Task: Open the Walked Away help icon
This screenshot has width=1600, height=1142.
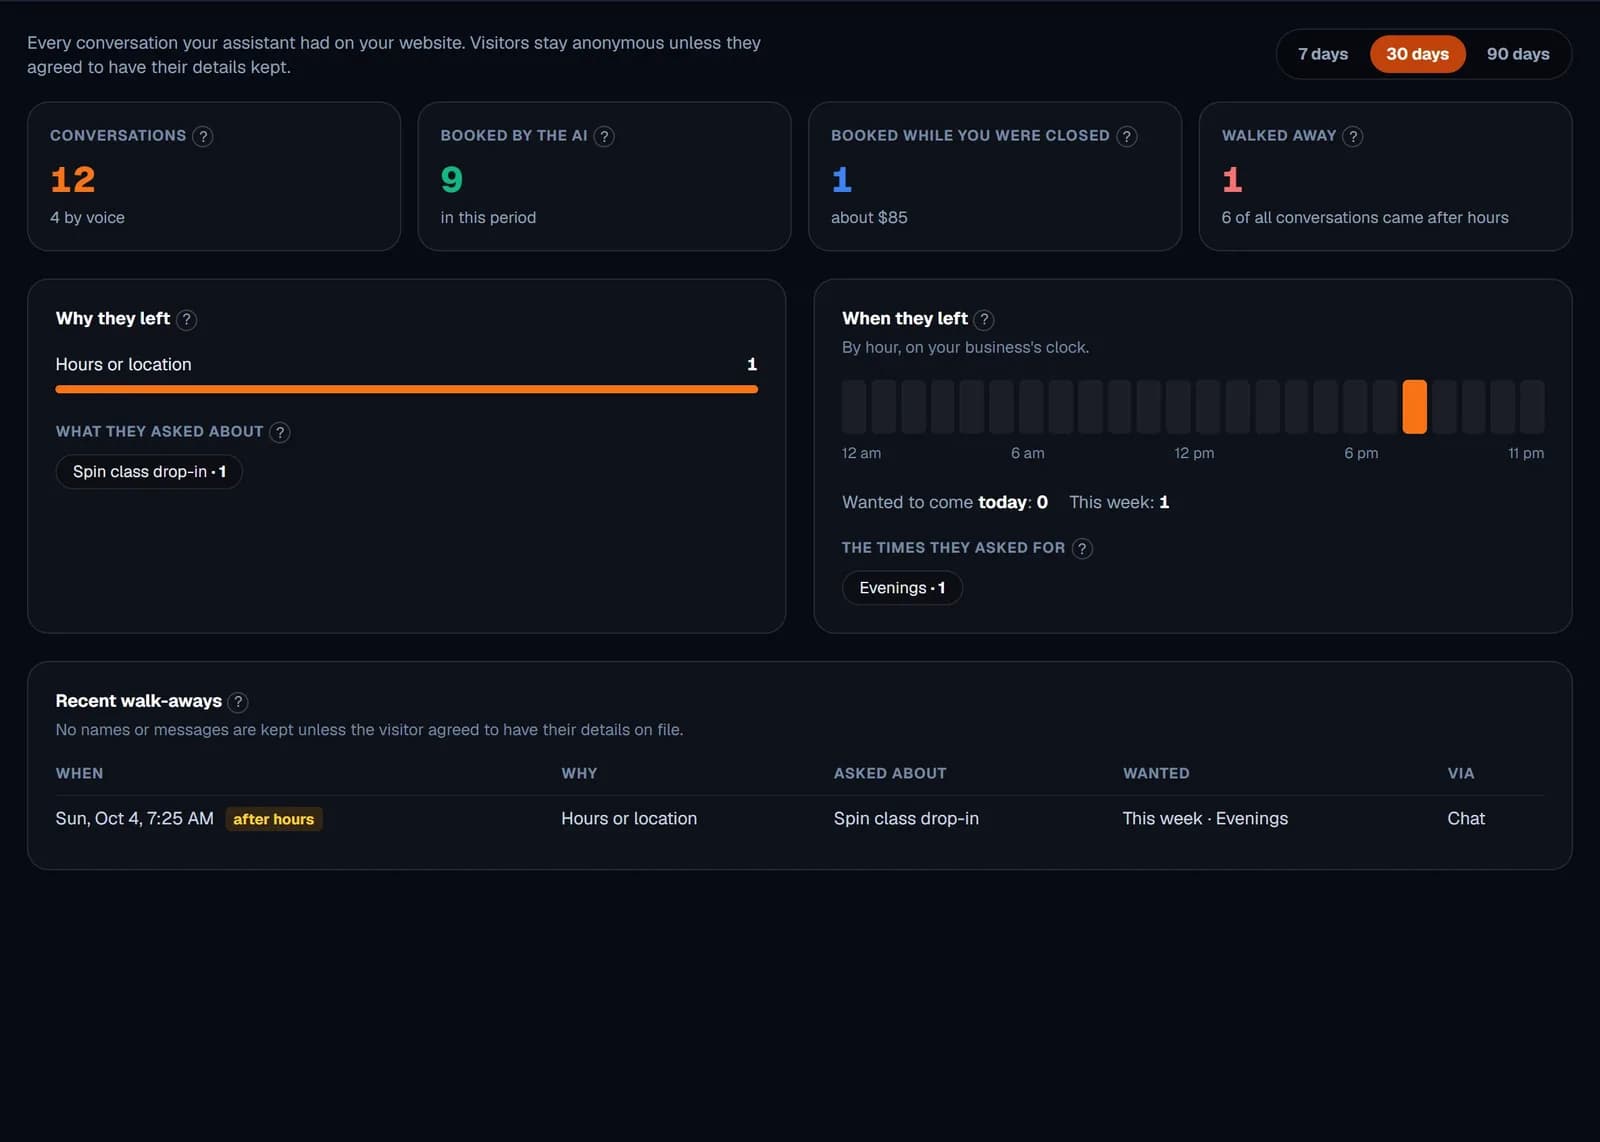Action: point(1353,136)
